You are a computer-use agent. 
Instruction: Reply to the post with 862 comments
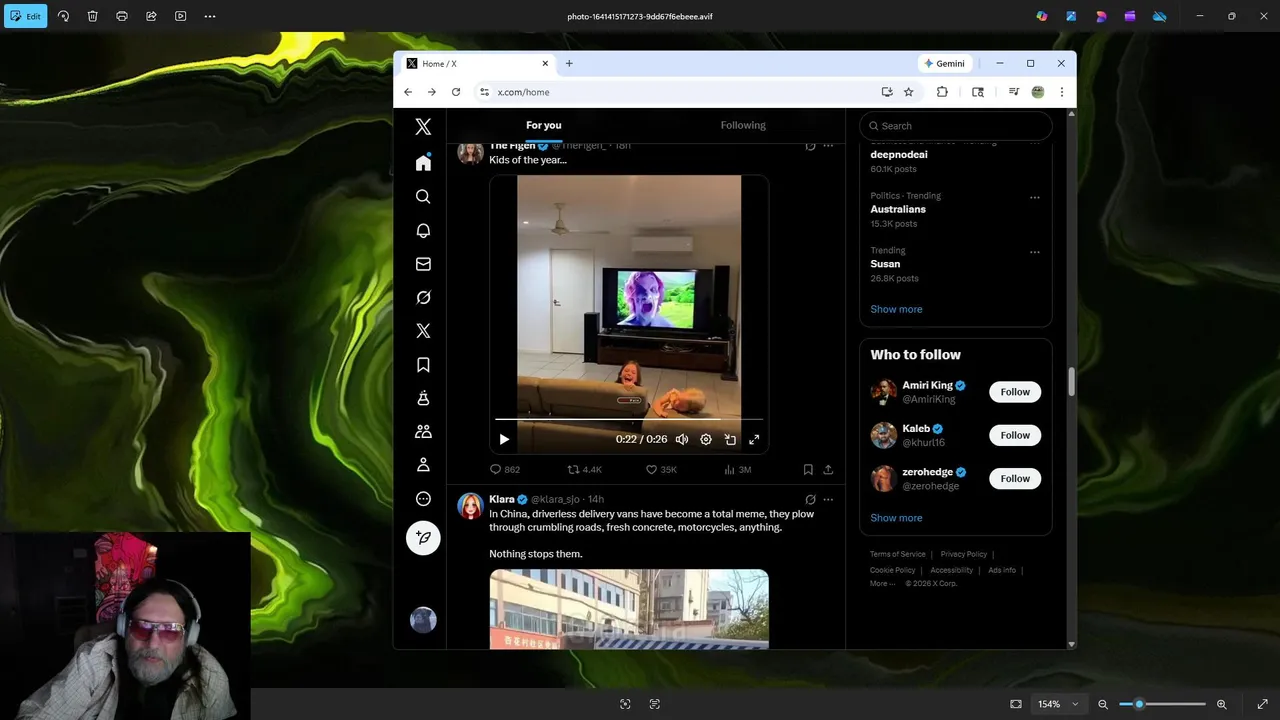tap(504, 469)
